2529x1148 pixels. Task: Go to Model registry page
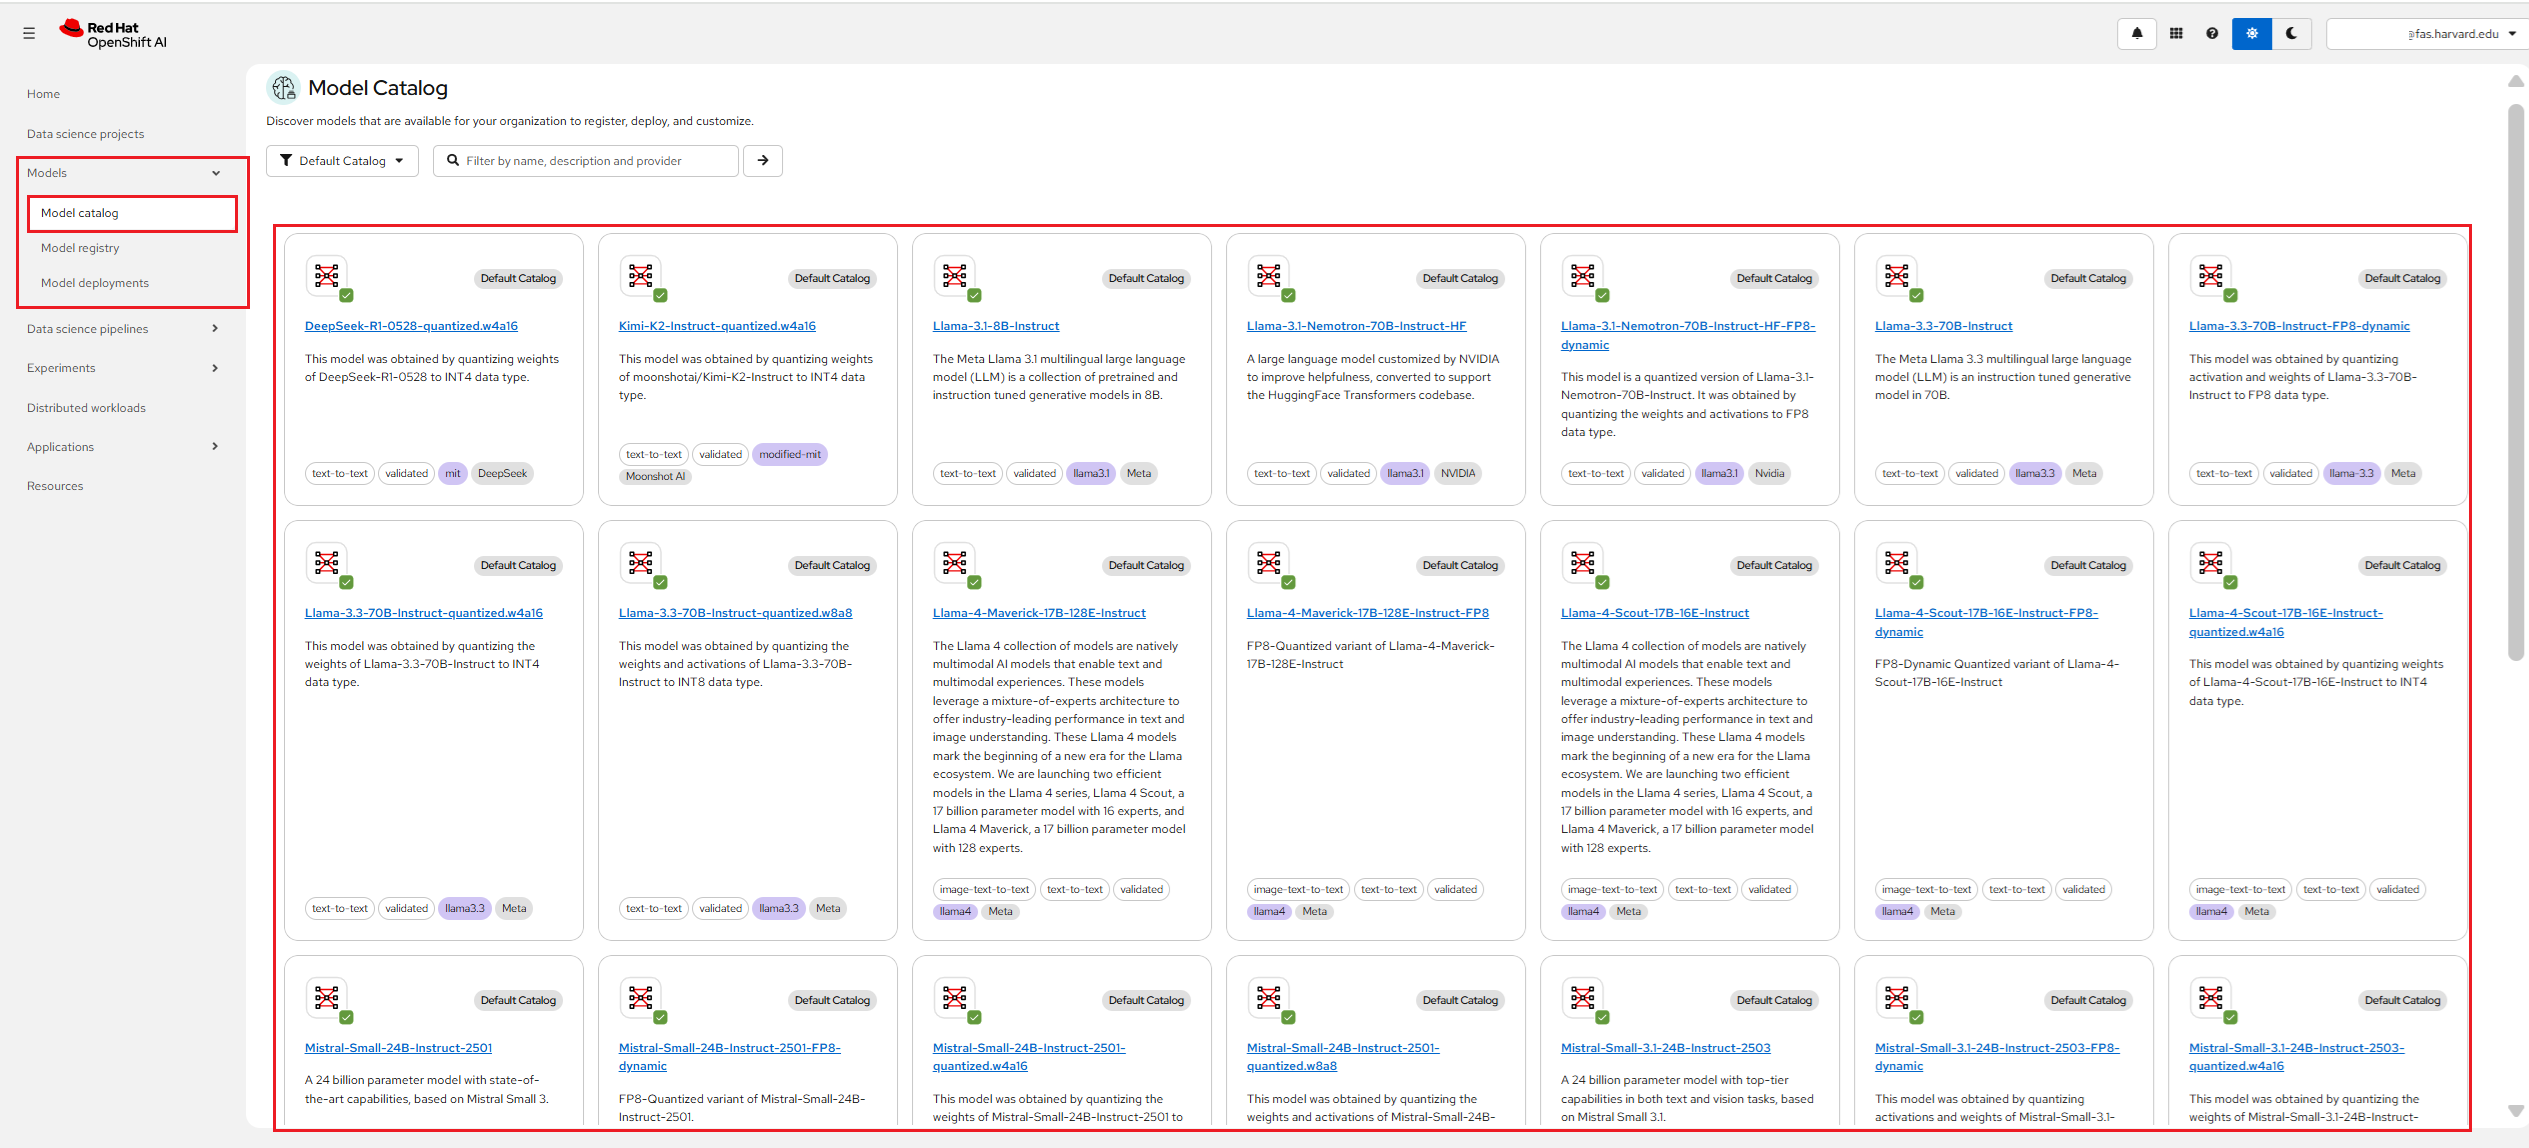[x=80, y=248]
